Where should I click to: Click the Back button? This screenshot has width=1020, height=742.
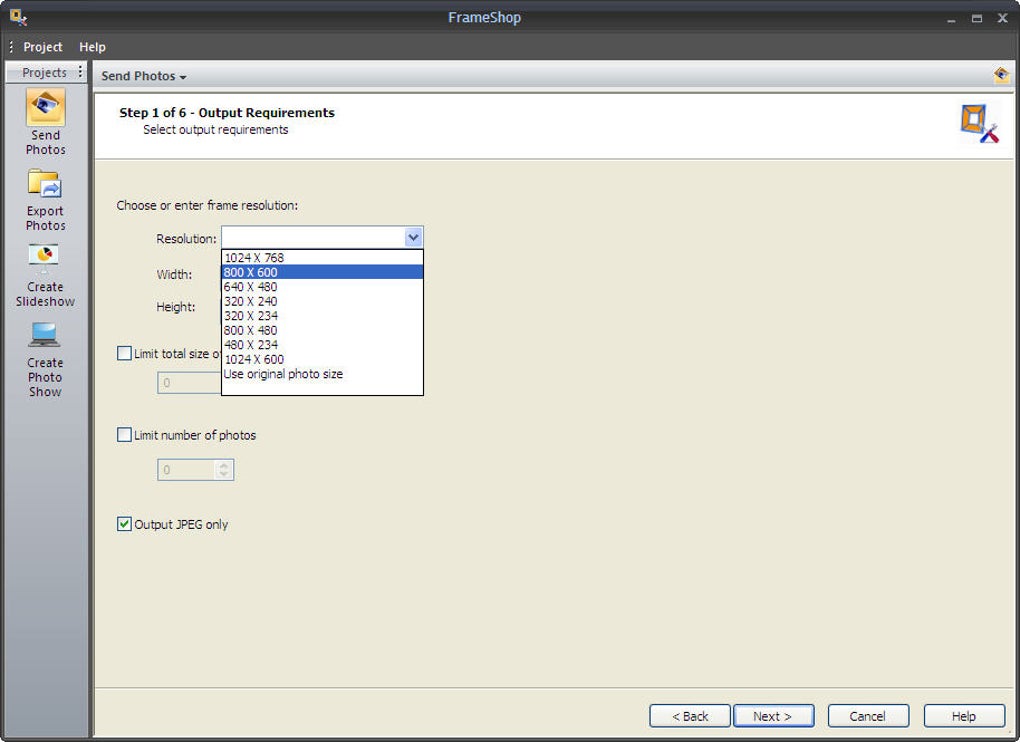click(690, 716)
